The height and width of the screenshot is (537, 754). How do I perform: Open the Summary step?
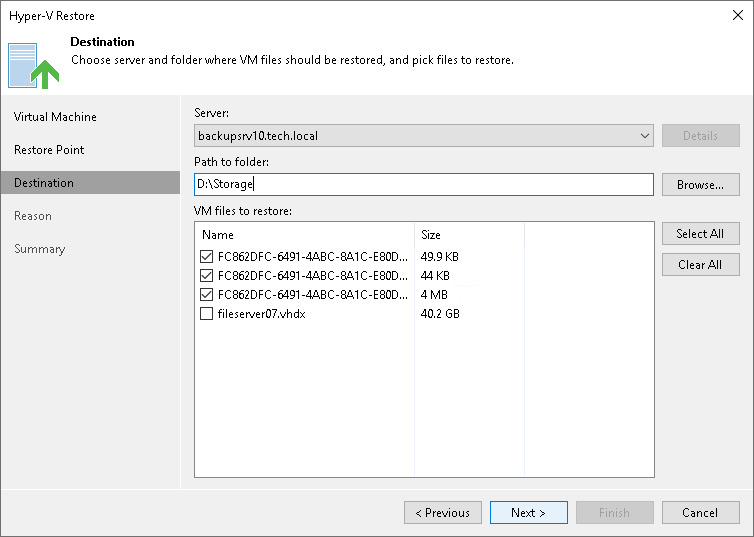pyautogui.click(x=39, y=249)
